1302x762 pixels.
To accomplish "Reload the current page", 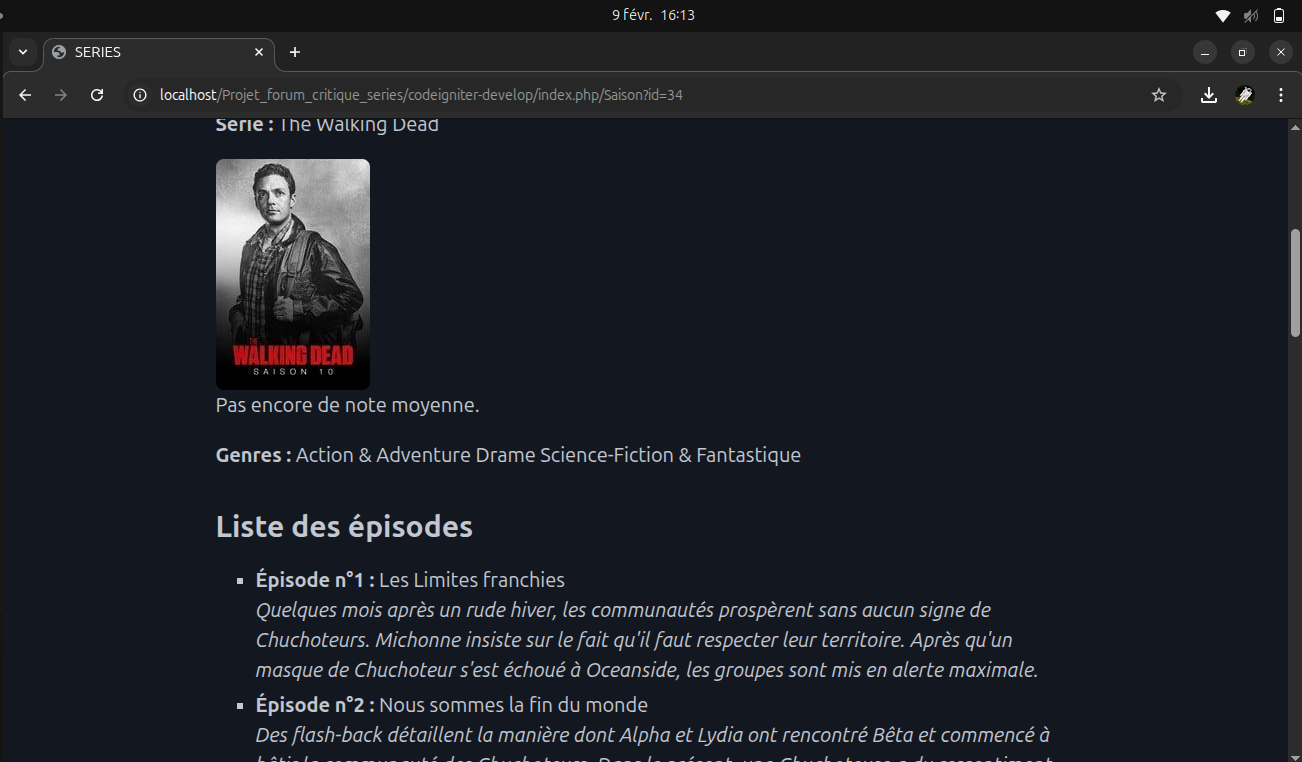I will coord(97,95).
